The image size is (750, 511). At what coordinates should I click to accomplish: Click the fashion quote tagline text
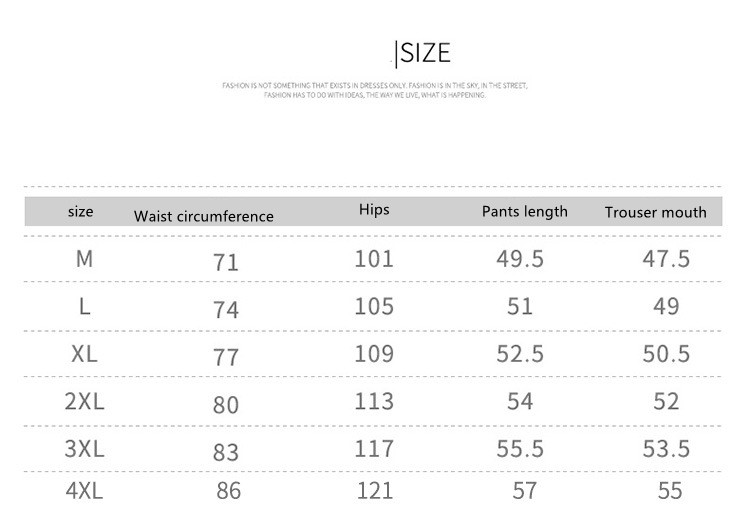pos(374,91)
